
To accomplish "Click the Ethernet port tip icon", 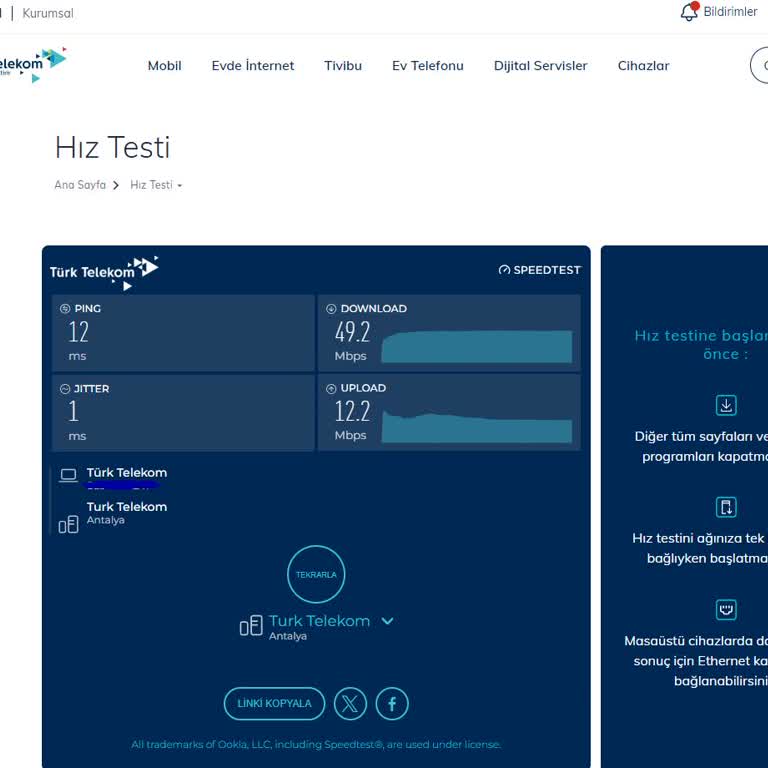I will coord(726,609).
